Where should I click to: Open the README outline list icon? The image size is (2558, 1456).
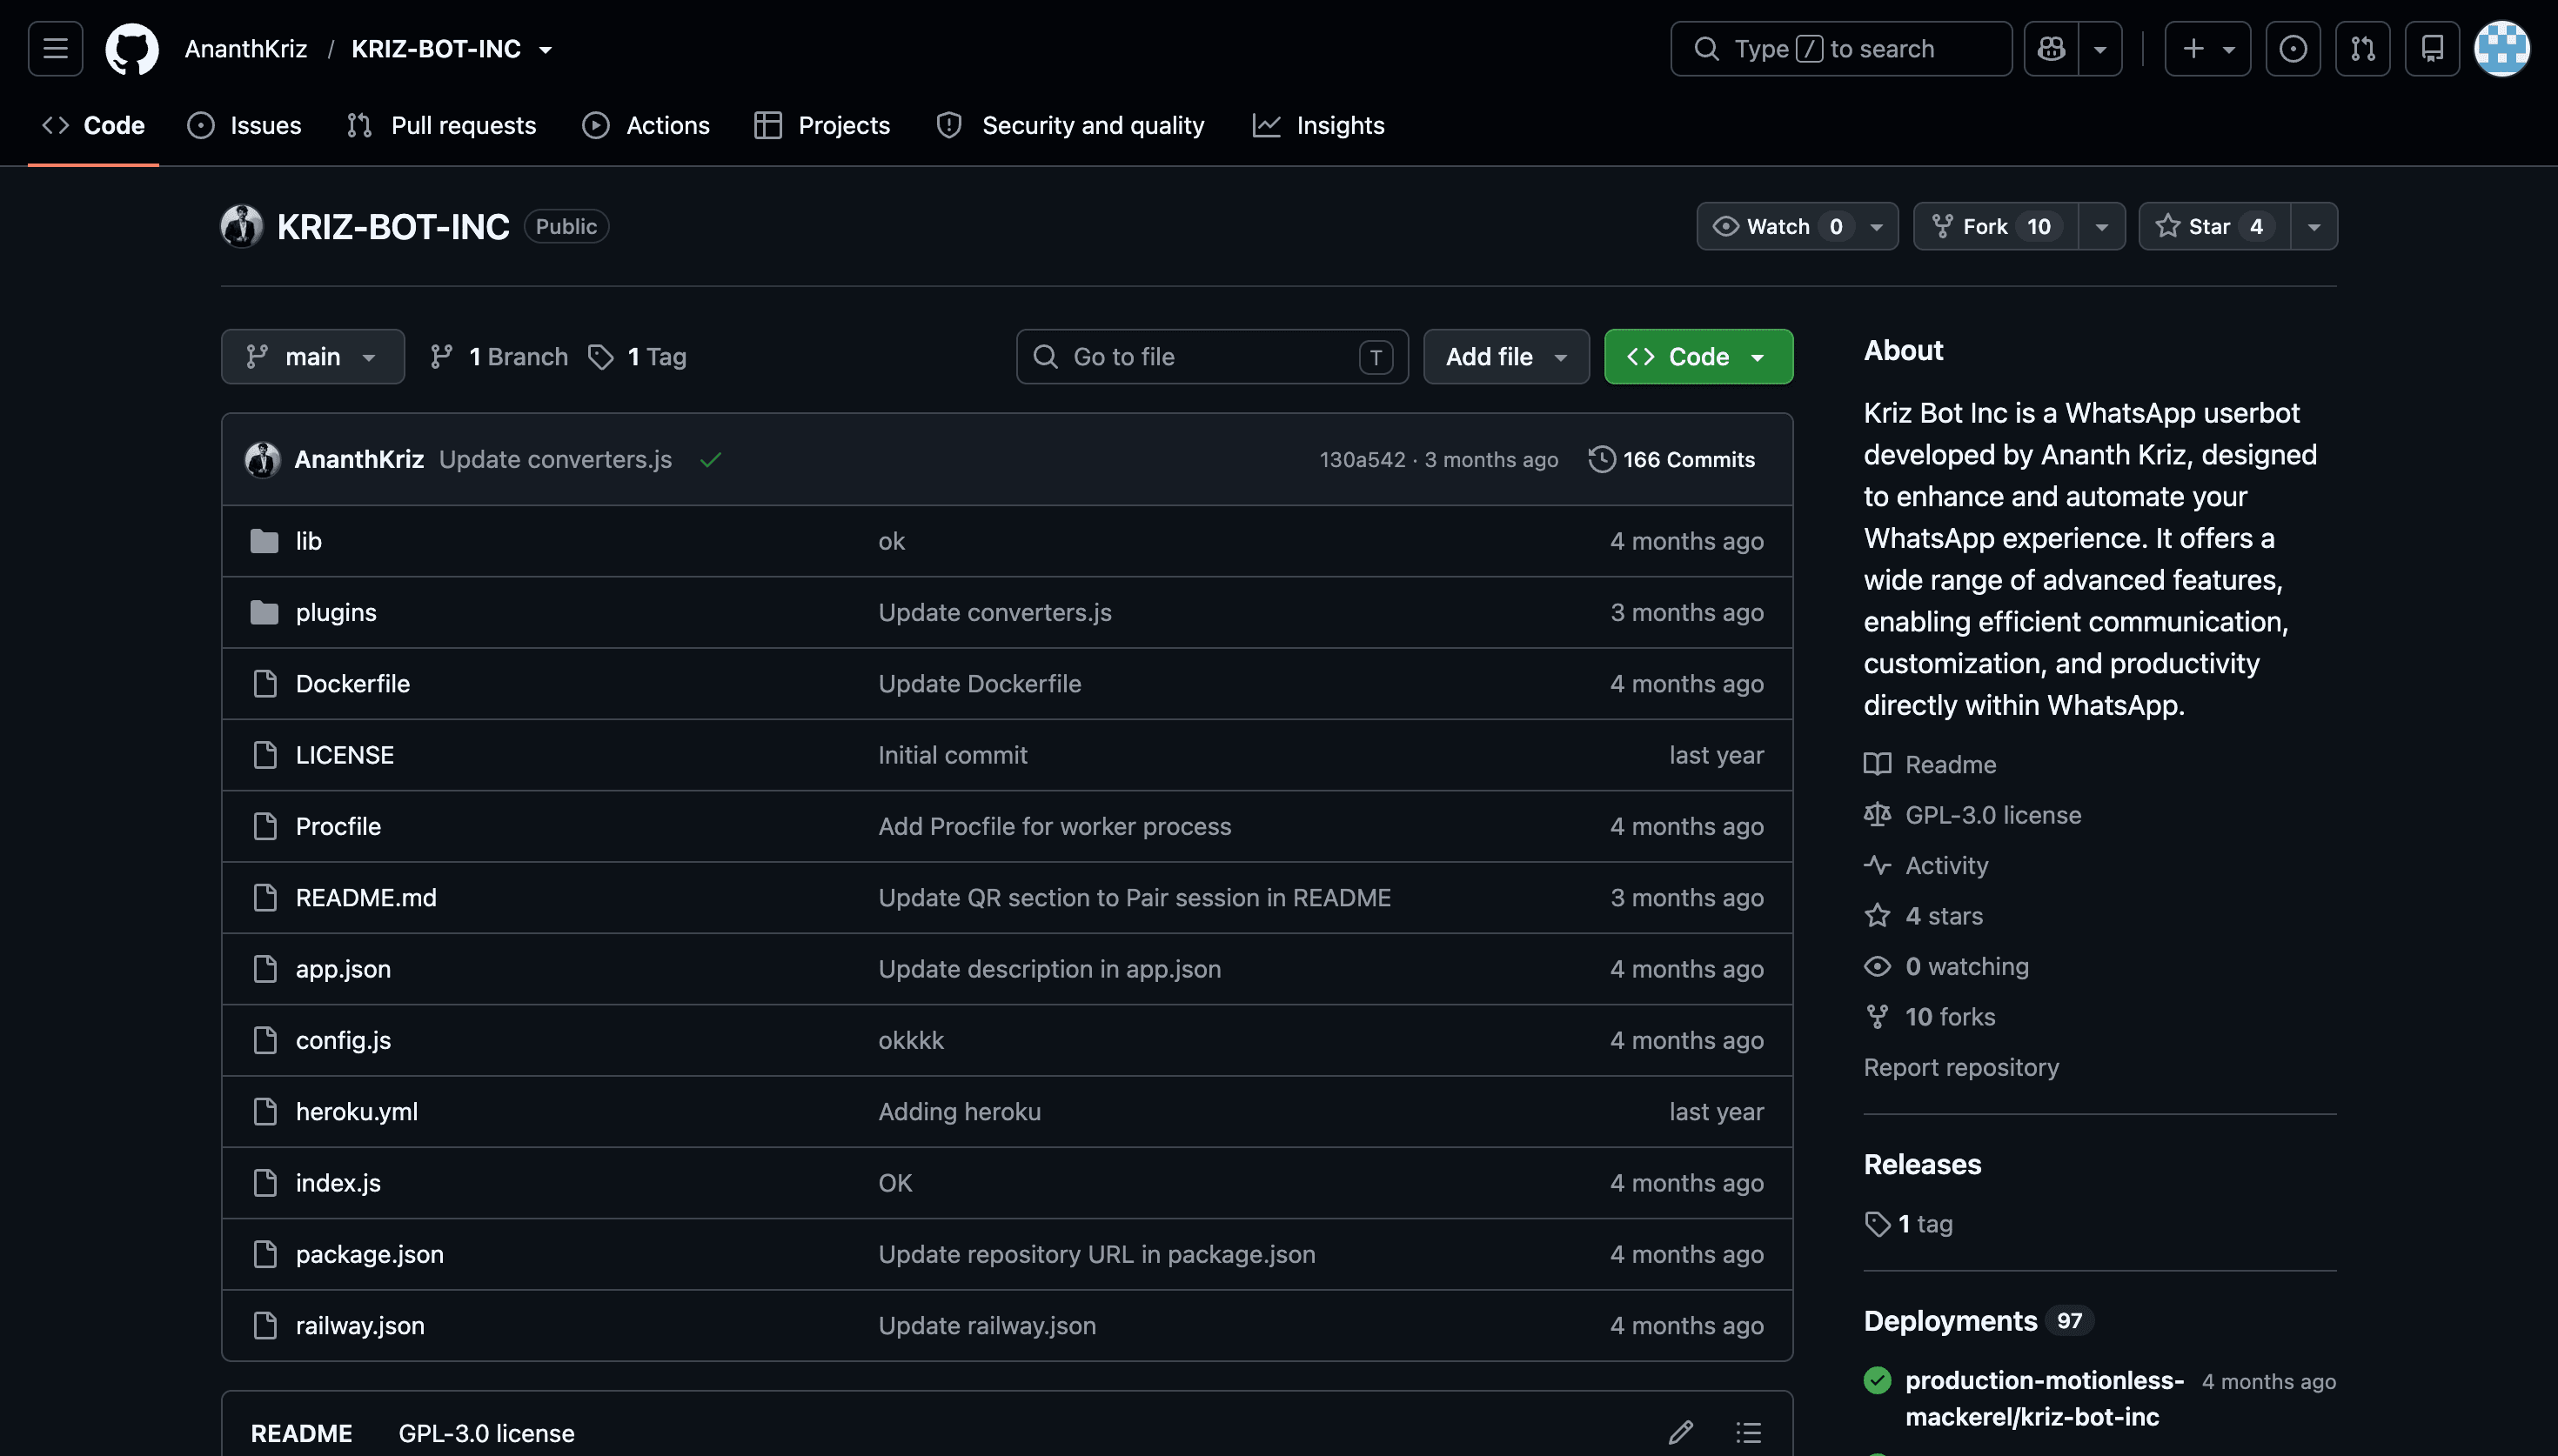point(1748,1432)
